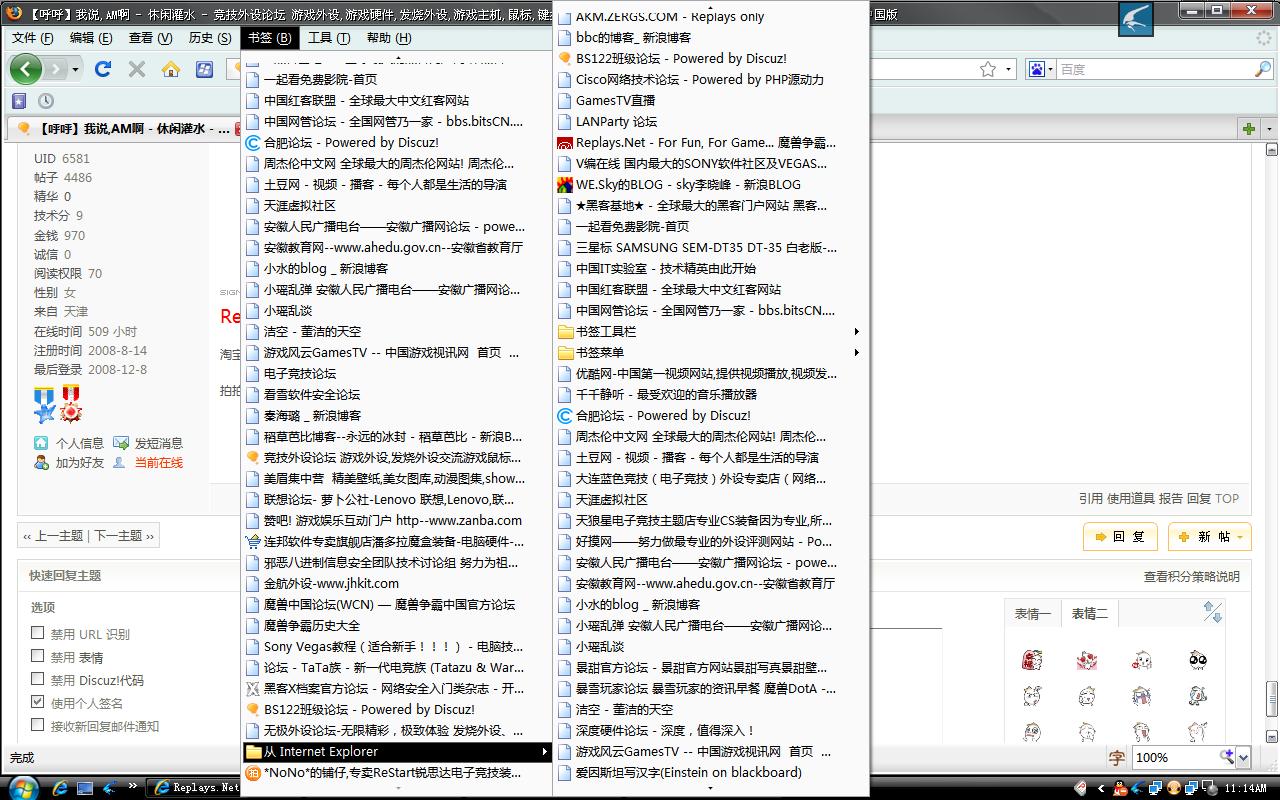The image size is (1280, 800).
Task: Open the 个人信息 profile link
Action: pyautogui.click(x=79, y=443)
